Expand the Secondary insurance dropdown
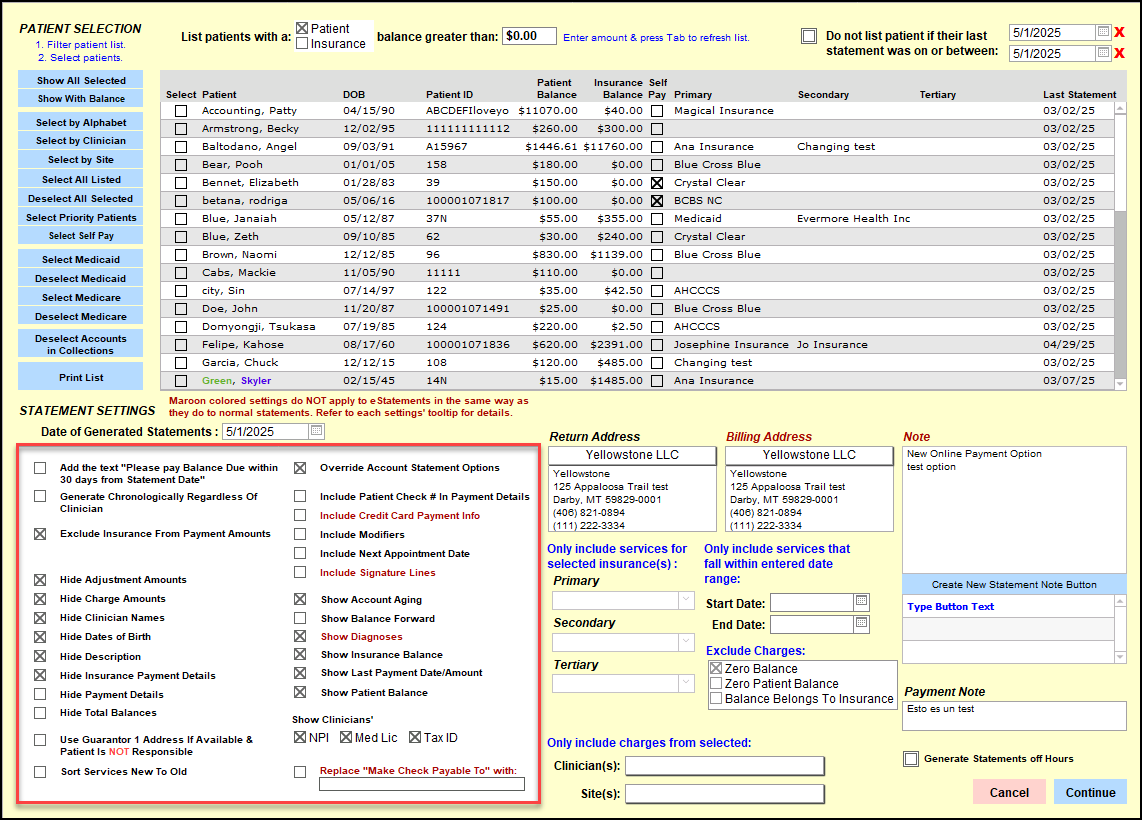This screenshot has height=820, width=1142. (686, 642)
